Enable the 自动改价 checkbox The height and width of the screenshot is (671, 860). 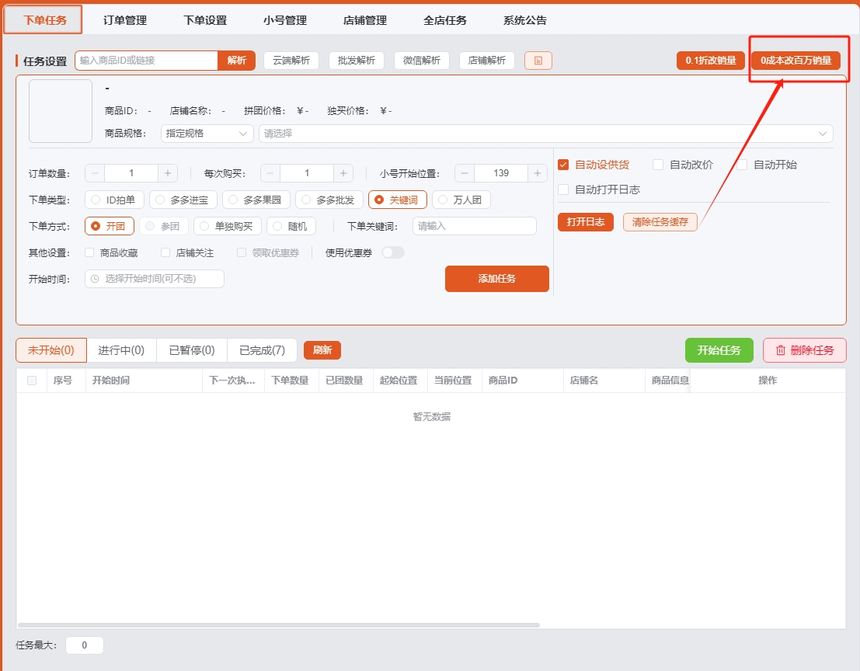[x=658, y=165]
